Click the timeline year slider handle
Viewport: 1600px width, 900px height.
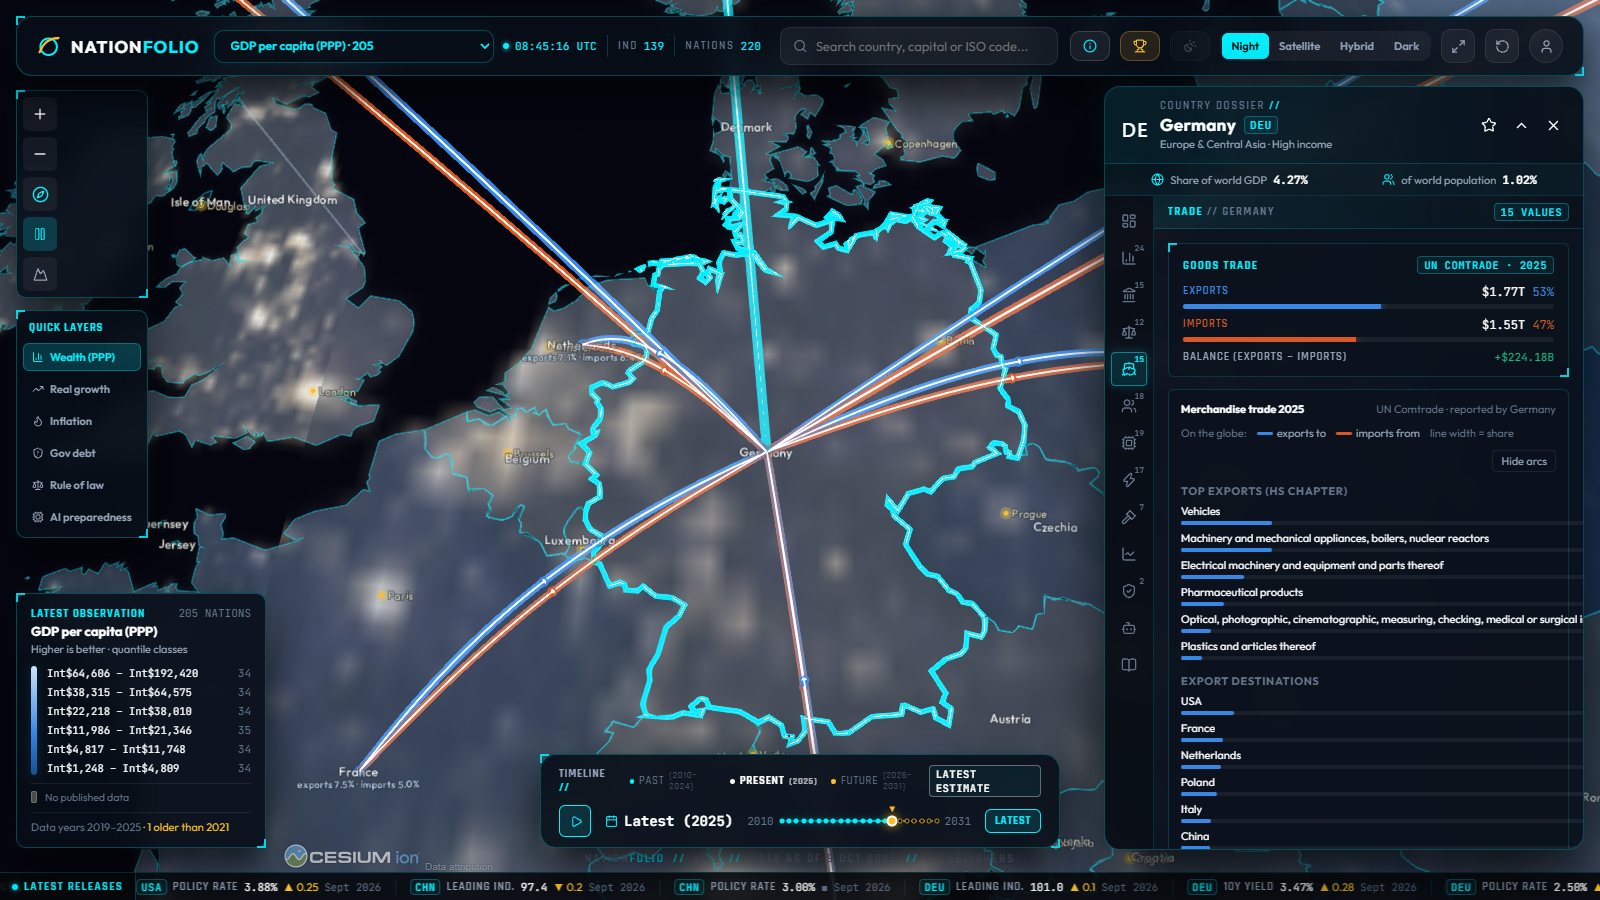click(891, 821)
